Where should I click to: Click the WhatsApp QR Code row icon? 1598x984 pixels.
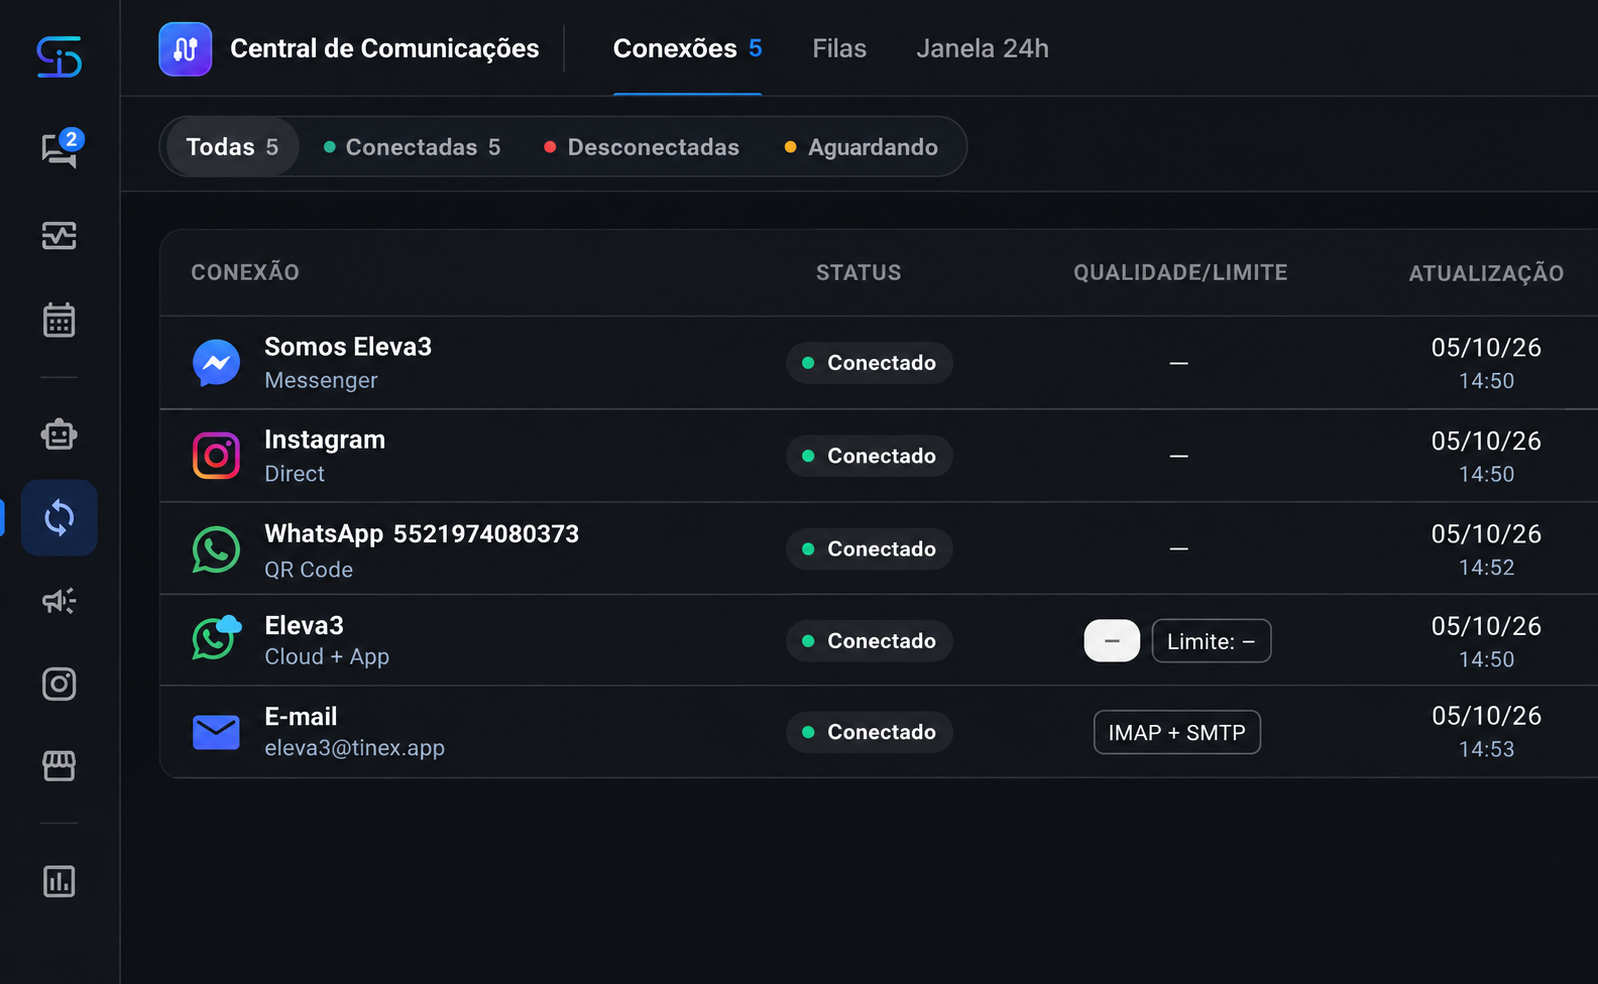216,549
